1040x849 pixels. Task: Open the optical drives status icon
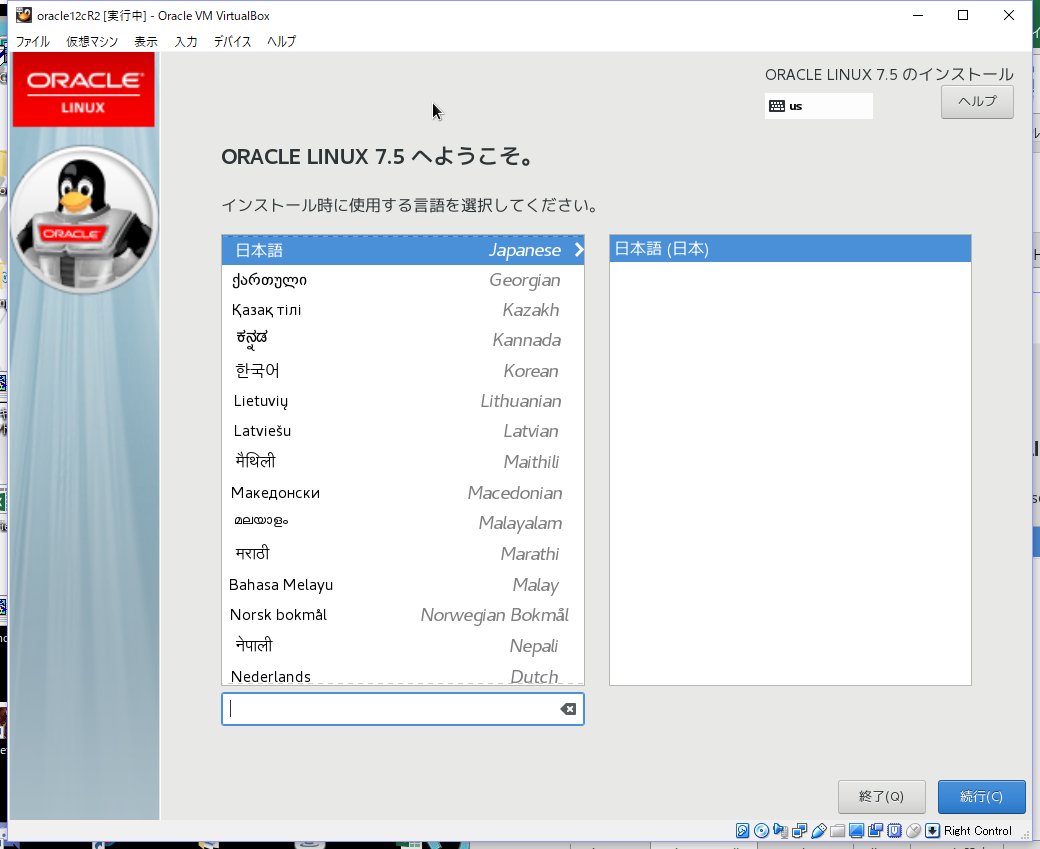[760, 831]
